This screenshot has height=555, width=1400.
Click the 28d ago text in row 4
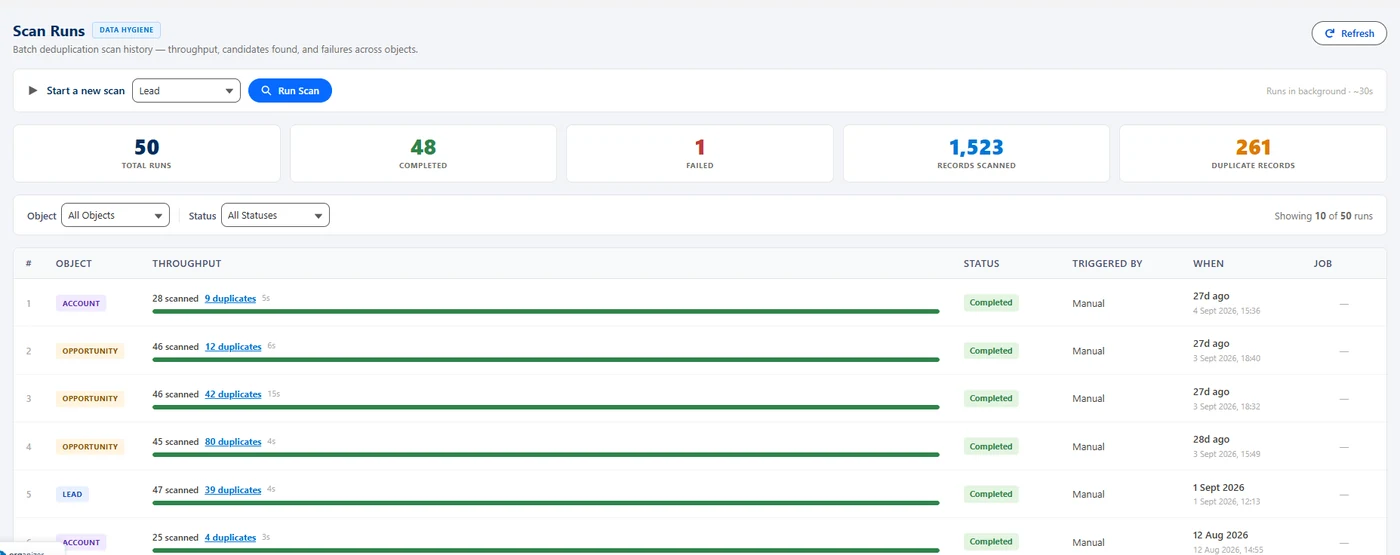[1211, 440]
